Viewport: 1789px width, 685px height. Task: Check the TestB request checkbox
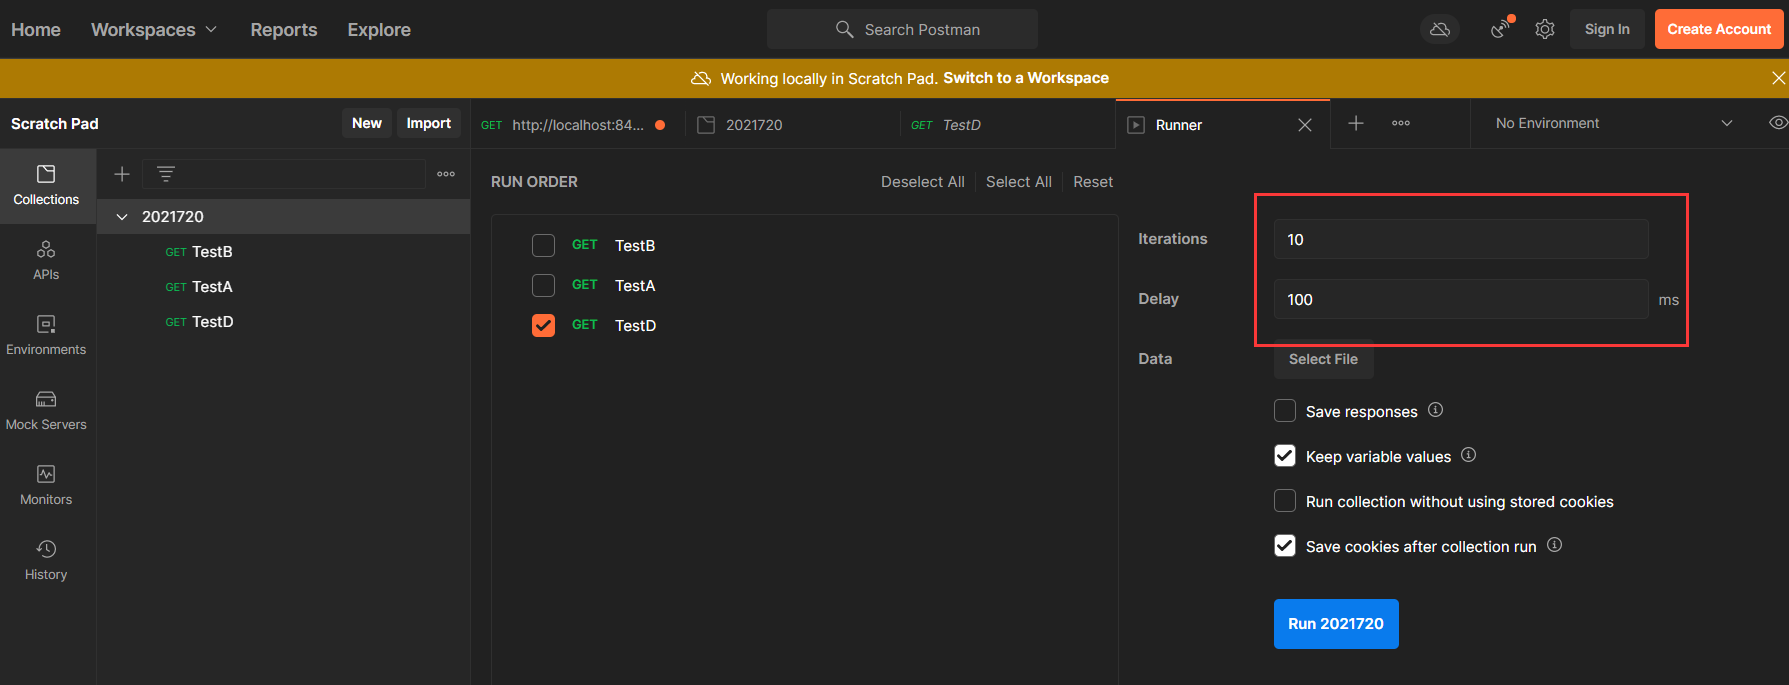tap(543, 245)
